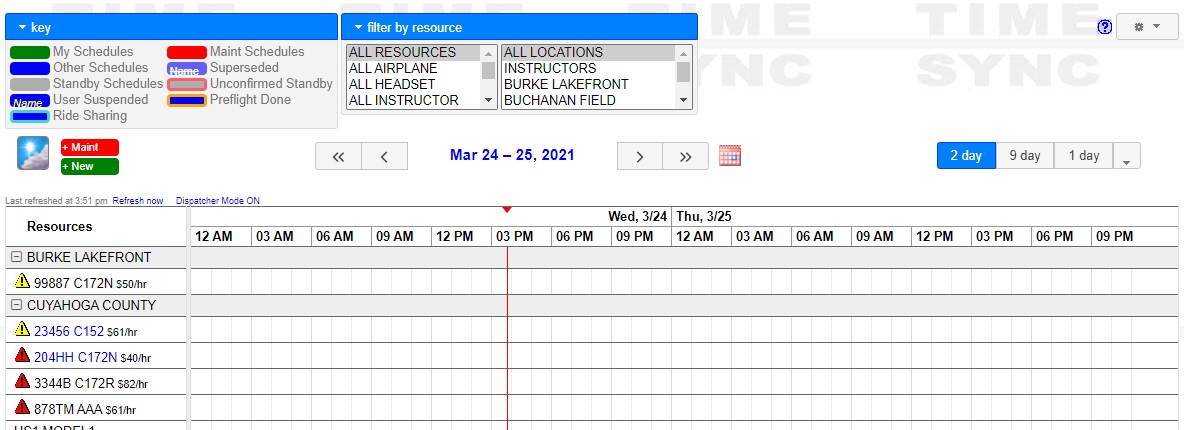Collapse the filter by resource panel

pyautogui.click(x=520, y=27)
